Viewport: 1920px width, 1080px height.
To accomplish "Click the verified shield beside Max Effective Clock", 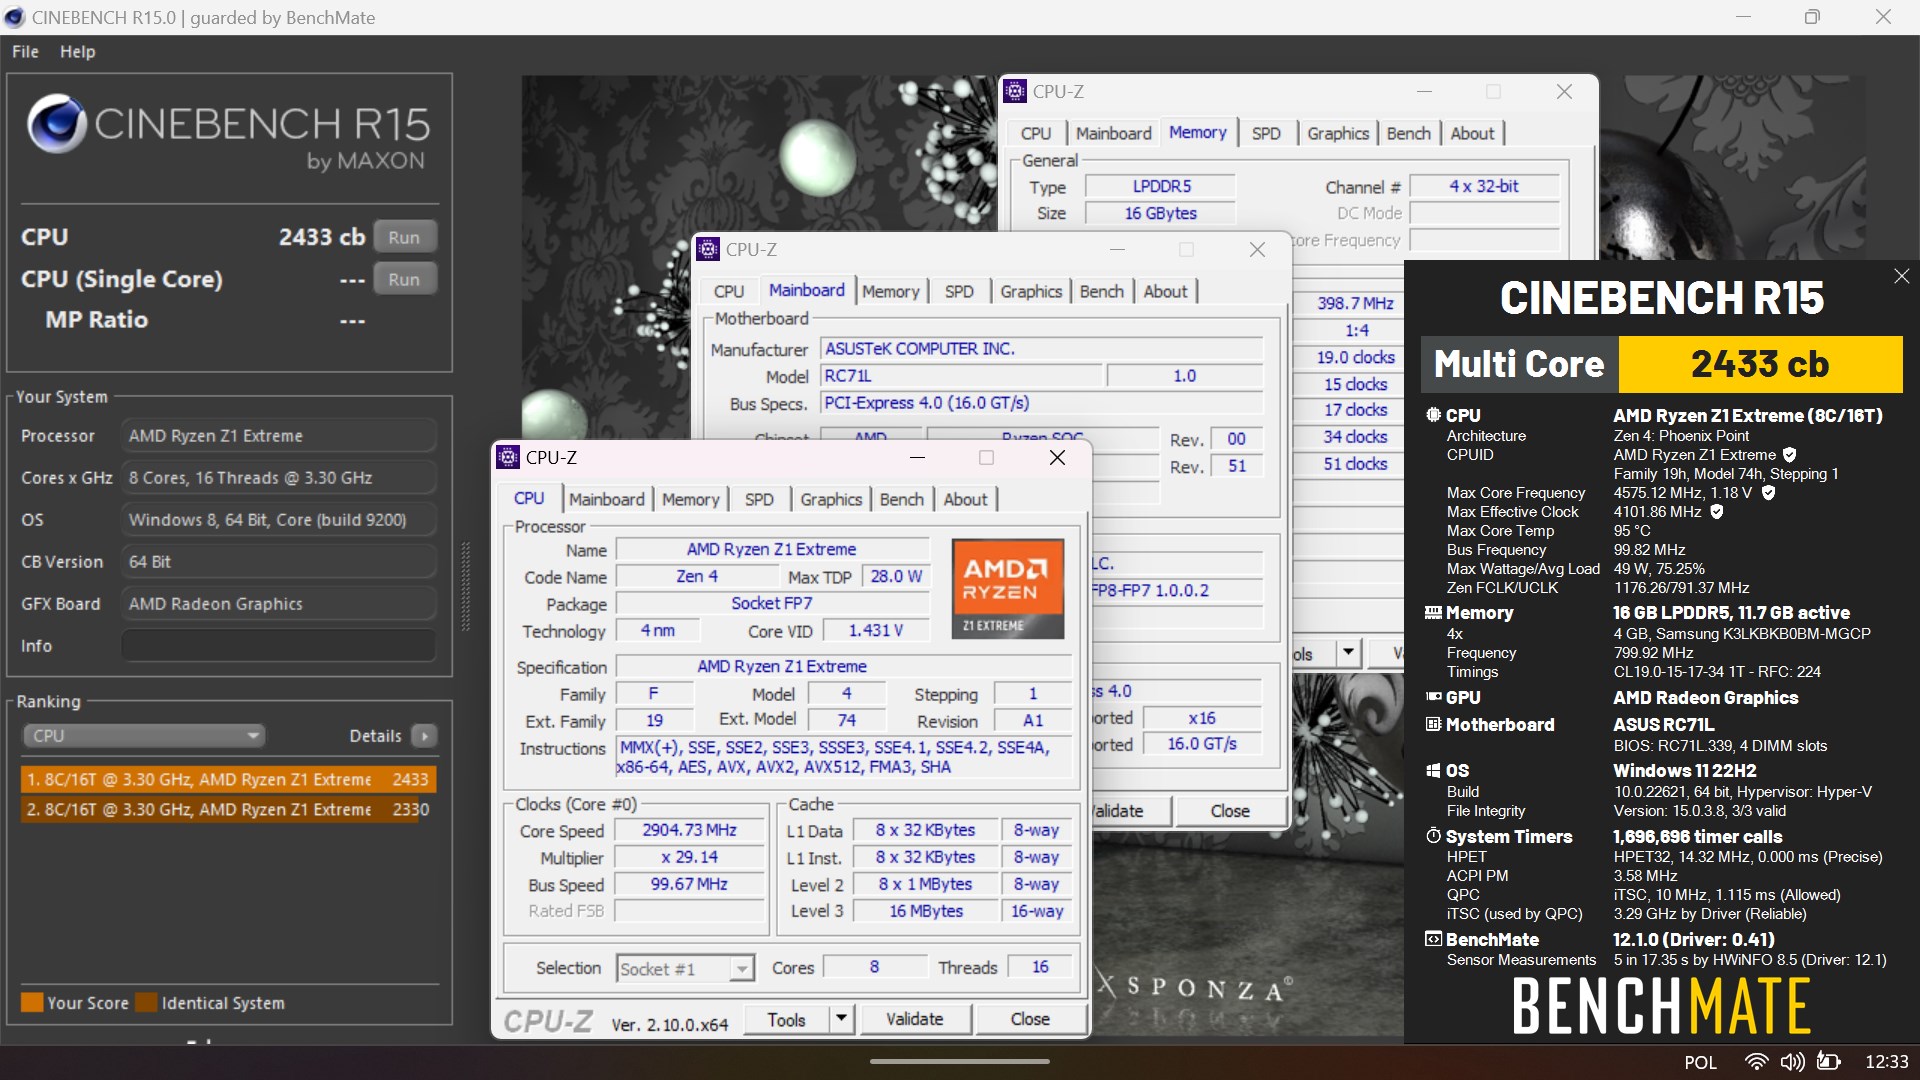I will pos(1717,512).
